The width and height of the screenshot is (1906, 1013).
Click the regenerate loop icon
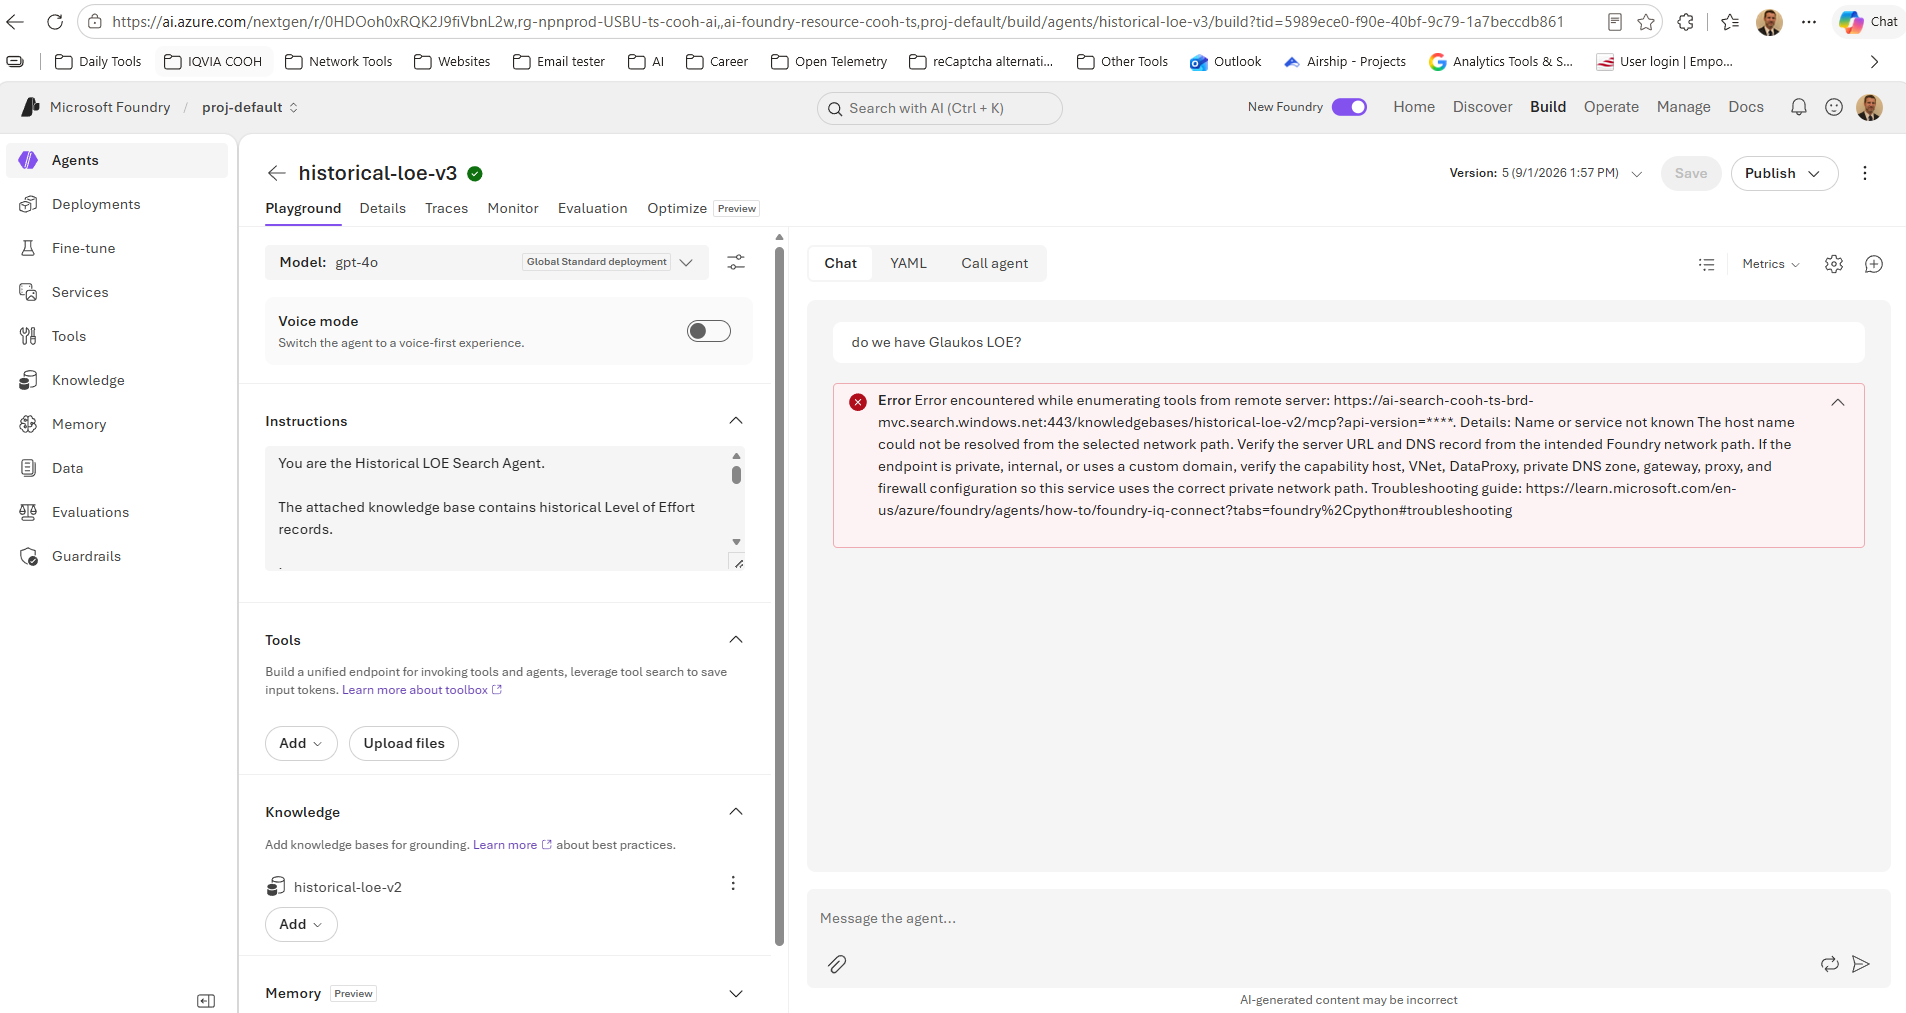tap(1830, 964)
